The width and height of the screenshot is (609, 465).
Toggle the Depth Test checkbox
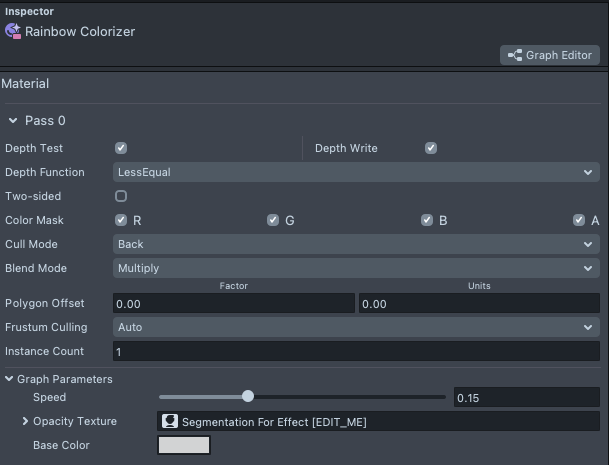coord(121,148)
